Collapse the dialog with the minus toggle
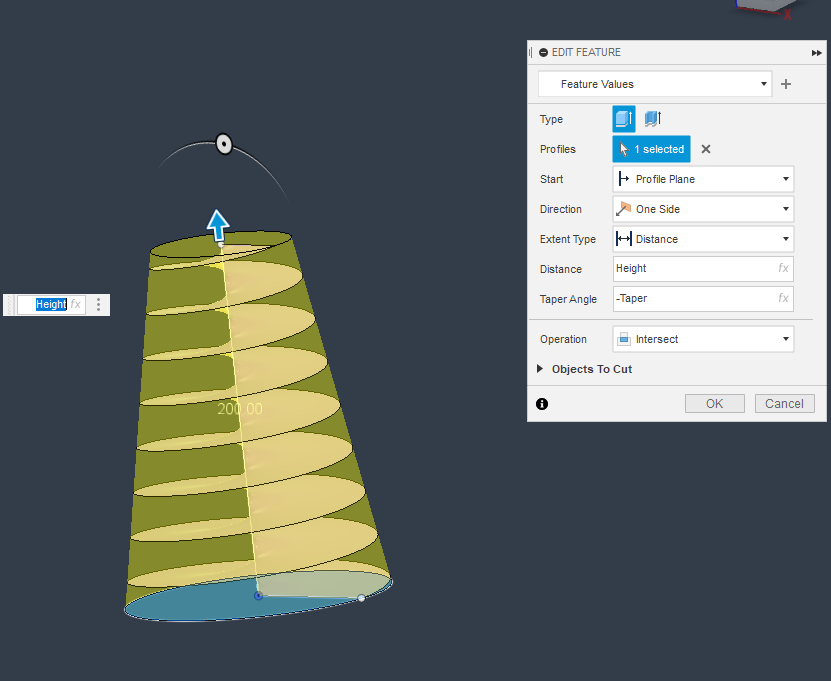Screen dimensions: 831x681 coord(543,52)
